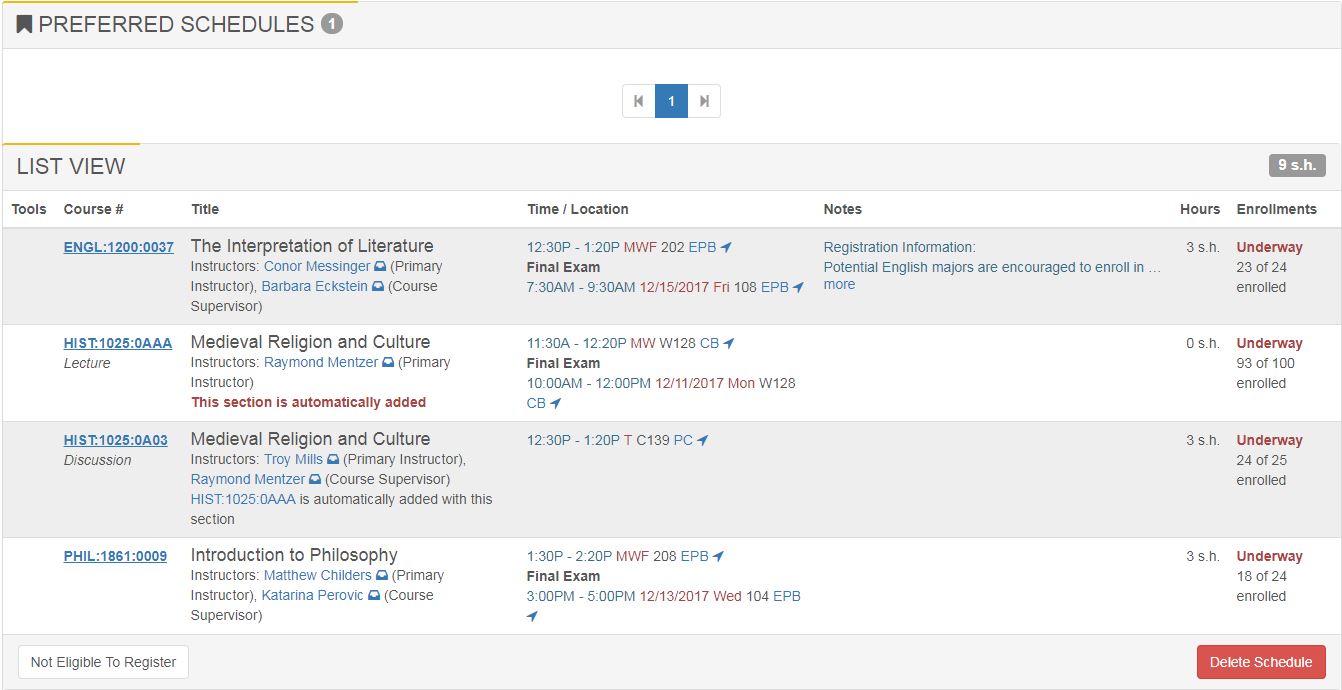Open map arrow for 108 EPB final exam
Screen dimensions: 1342x690
coord(798,287)
